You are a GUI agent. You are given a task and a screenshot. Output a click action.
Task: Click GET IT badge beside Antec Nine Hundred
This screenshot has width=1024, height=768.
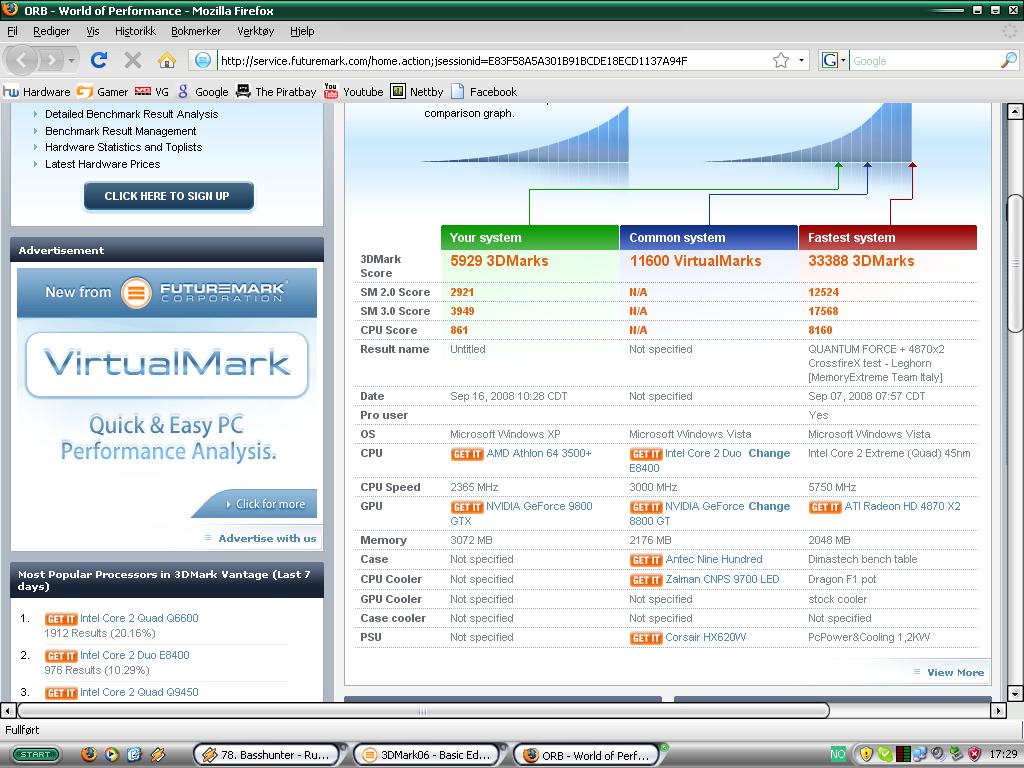[646, 560]
